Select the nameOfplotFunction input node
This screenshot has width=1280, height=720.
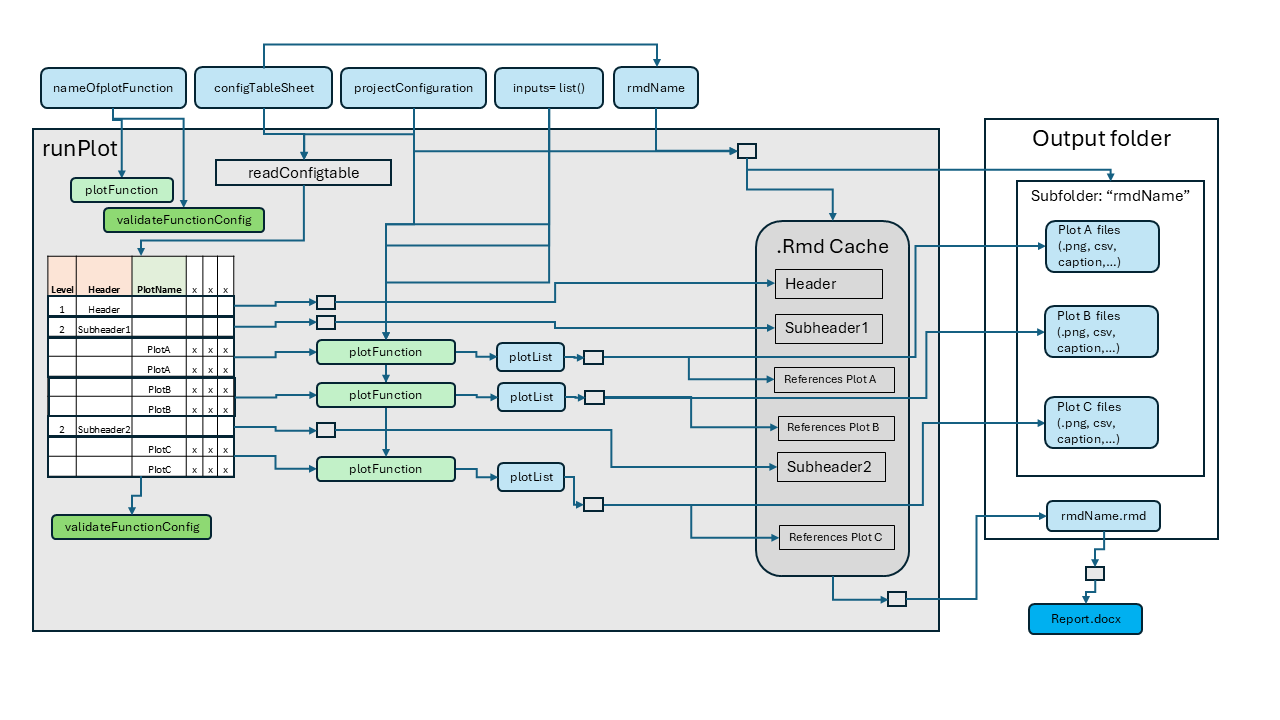pyautogui.click(x=113, y=88)
